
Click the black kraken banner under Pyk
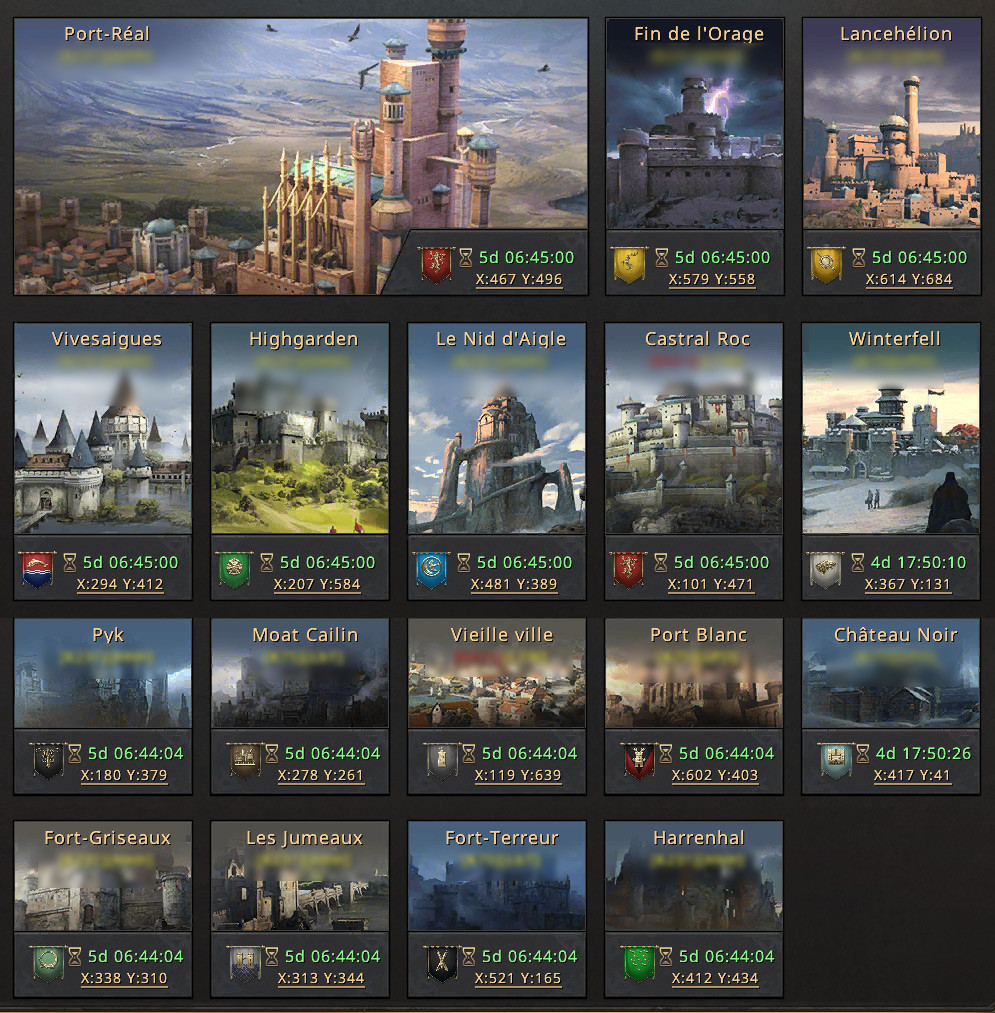click(48, 760)
